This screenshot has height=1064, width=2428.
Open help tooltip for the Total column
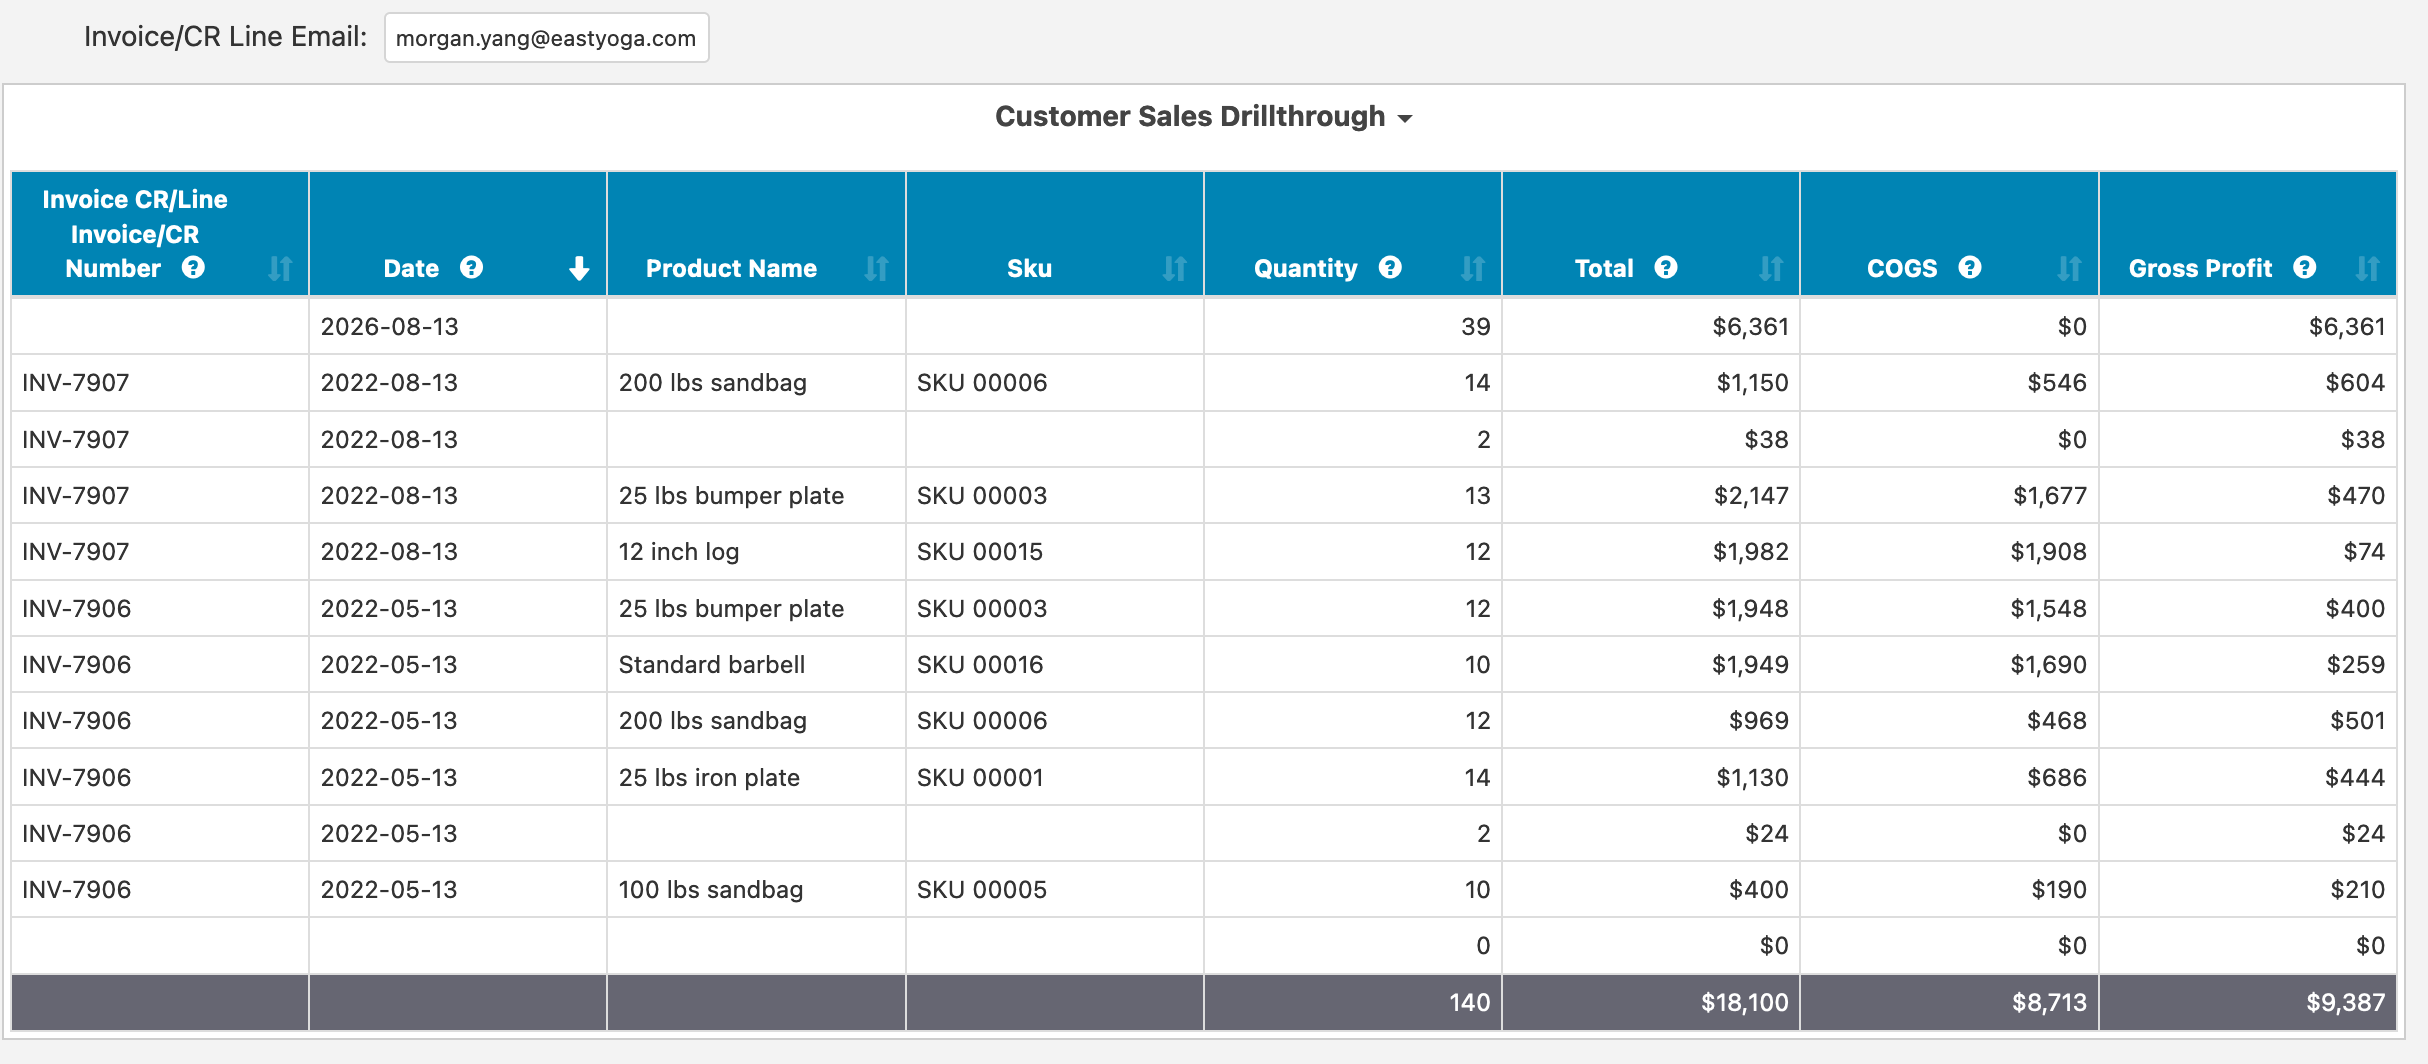pos(1665,268)
